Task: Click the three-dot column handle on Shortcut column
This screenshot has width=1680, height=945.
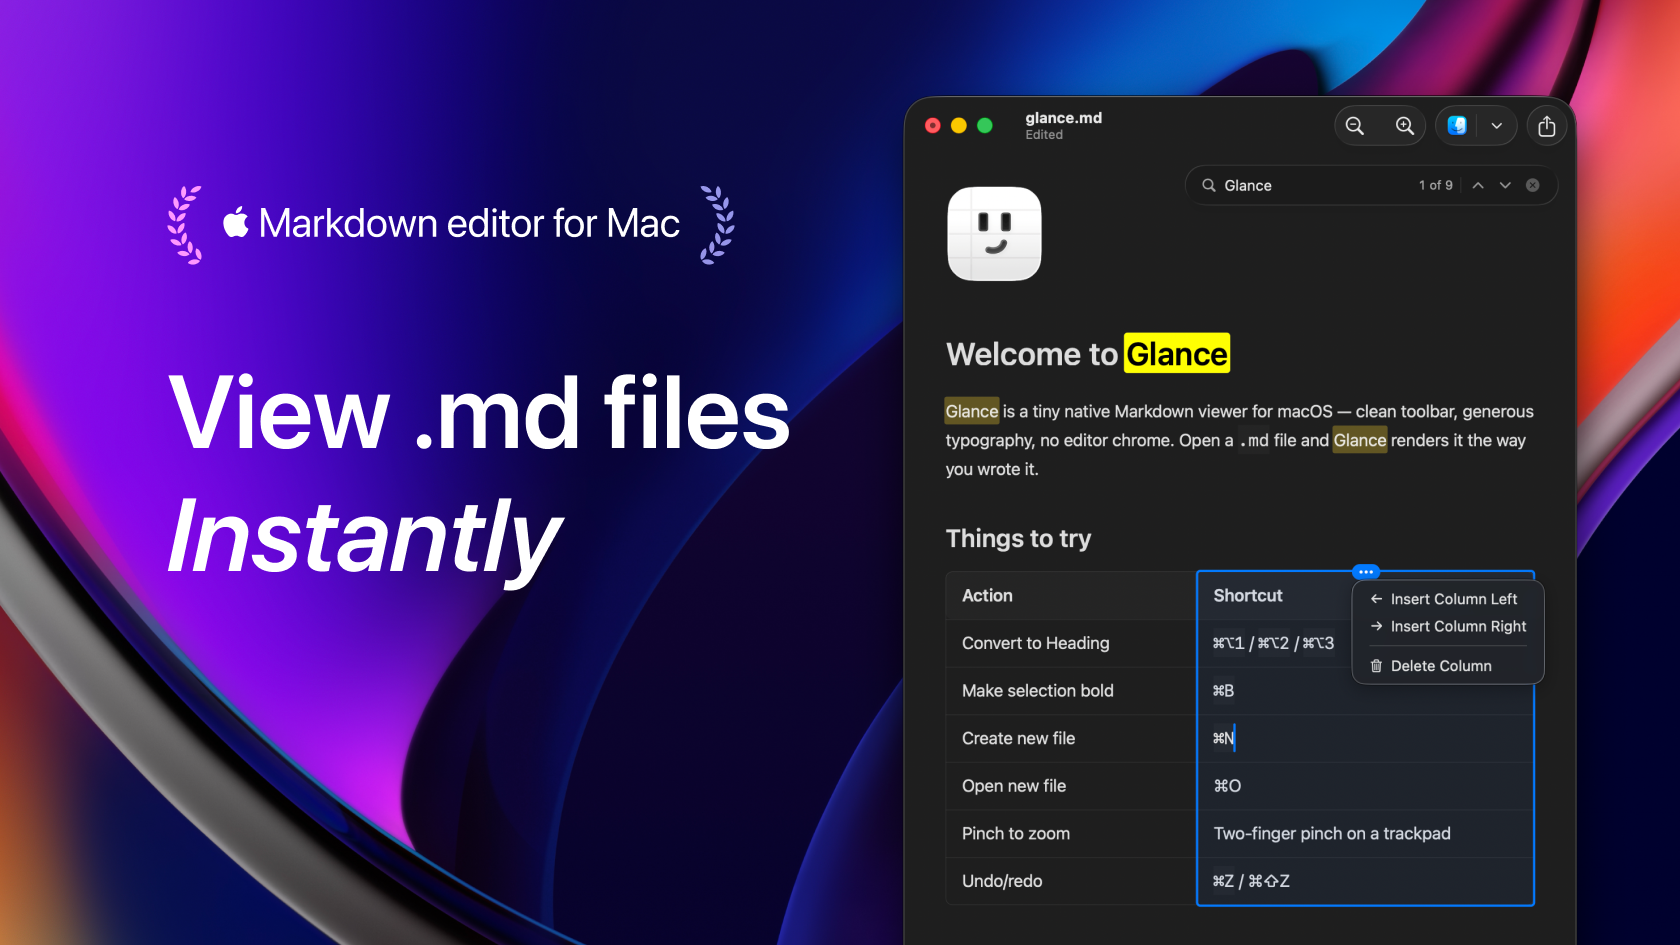Action: (1366, 572)
